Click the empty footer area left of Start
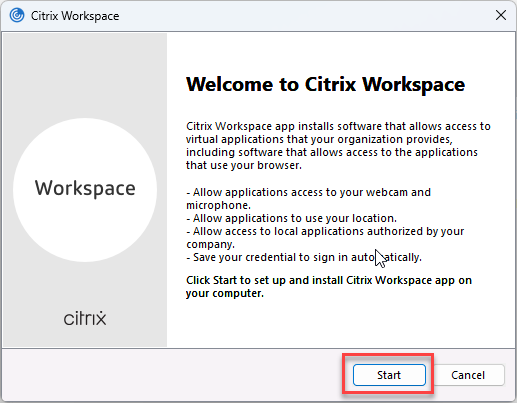The image size is (517, 403). pyautogui.click(x=172, y=375)
